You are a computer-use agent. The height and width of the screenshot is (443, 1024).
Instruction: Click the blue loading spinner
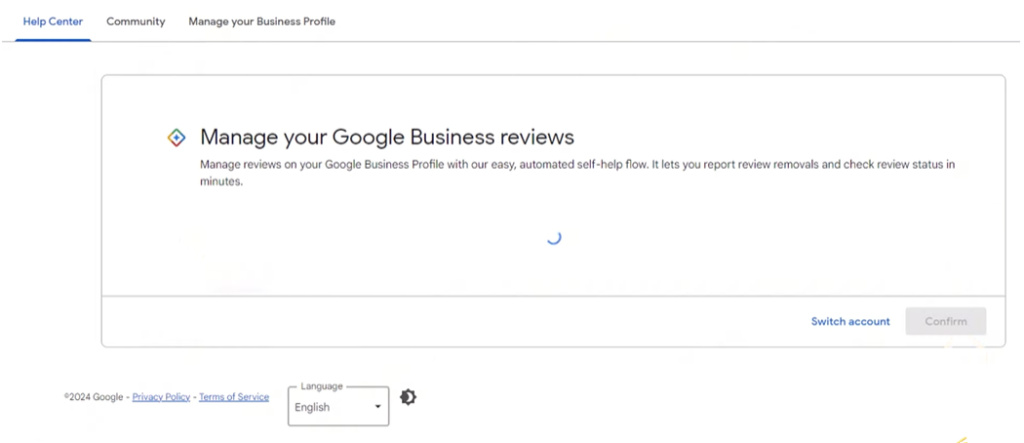(x=553, y=237)
